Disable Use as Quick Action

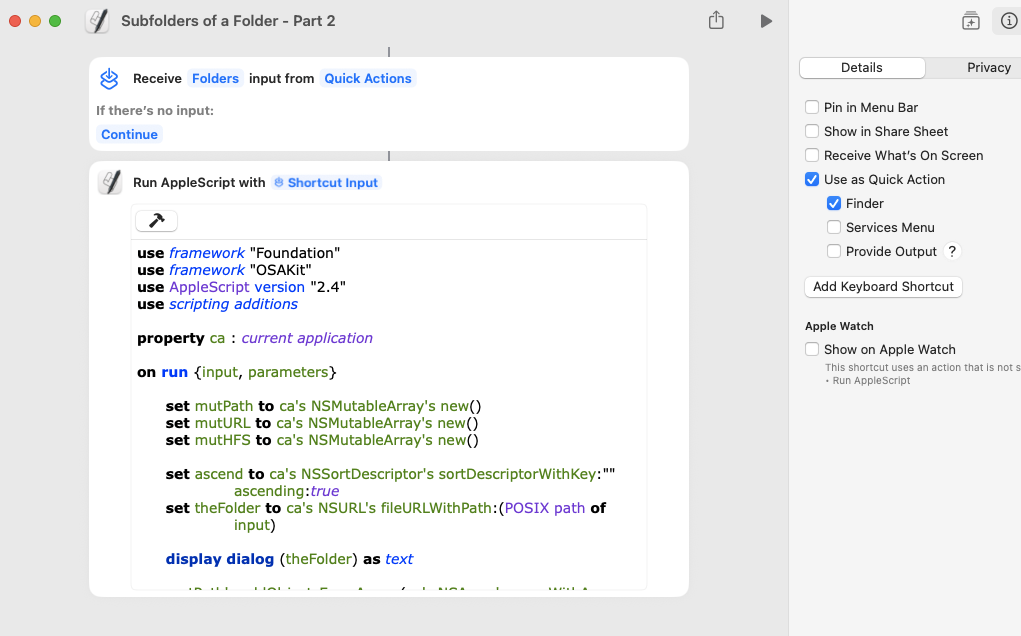pyautogui.click(x=811, y=180)
